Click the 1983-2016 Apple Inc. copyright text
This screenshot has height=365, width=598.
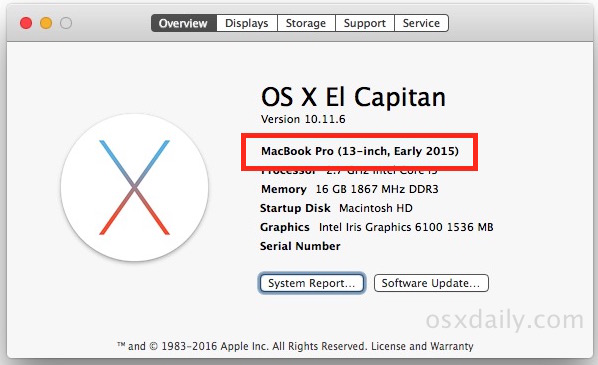[x=215, y=346]
